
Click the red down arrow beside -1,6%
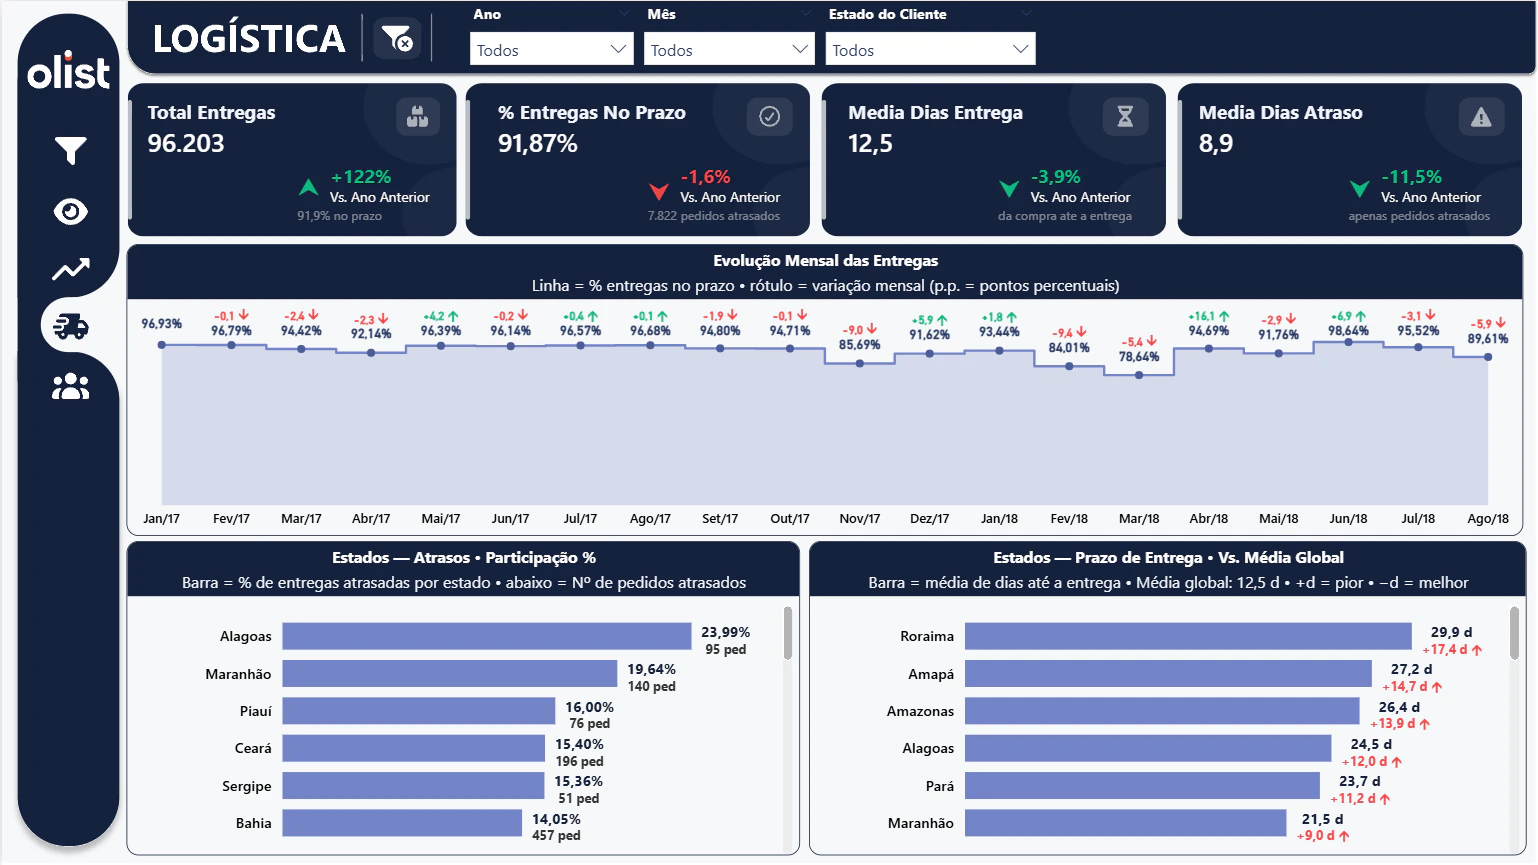[x=658, y=191]
